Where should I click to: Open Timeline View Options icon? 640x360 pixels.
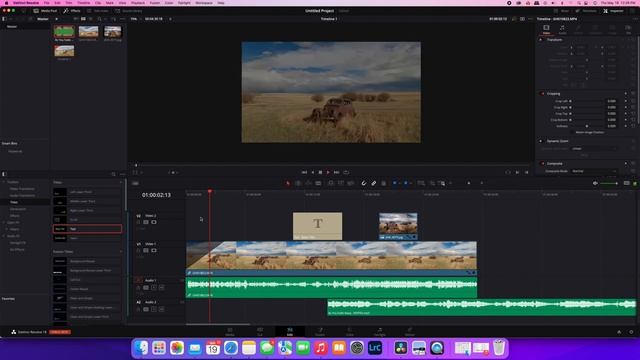pos(136,183)
